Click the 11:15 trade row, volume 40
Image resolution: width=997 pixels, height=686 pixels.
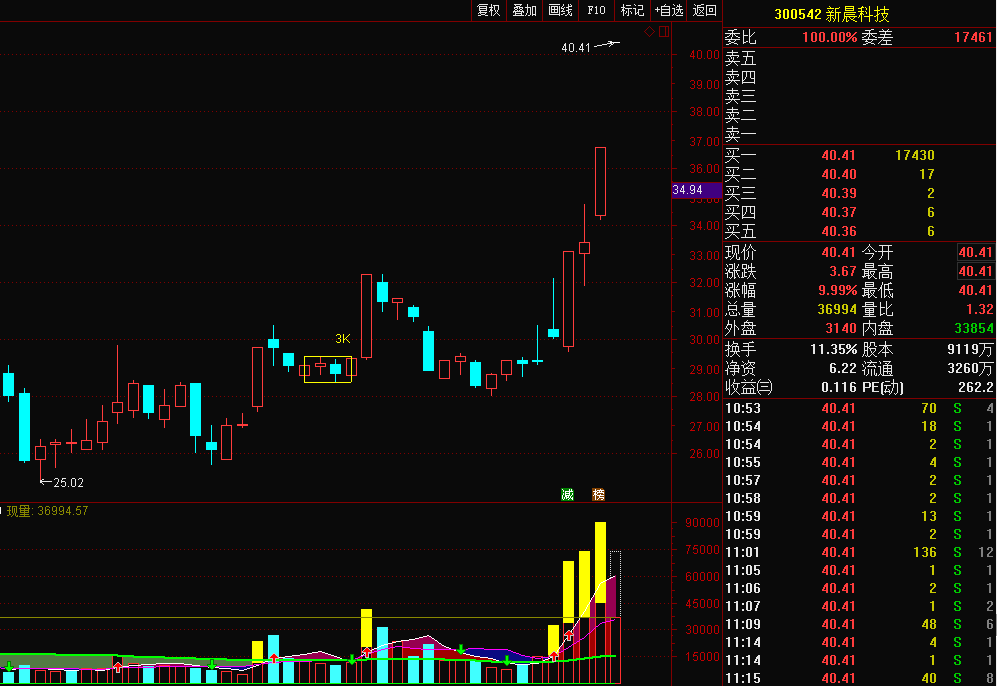[860, 678]
